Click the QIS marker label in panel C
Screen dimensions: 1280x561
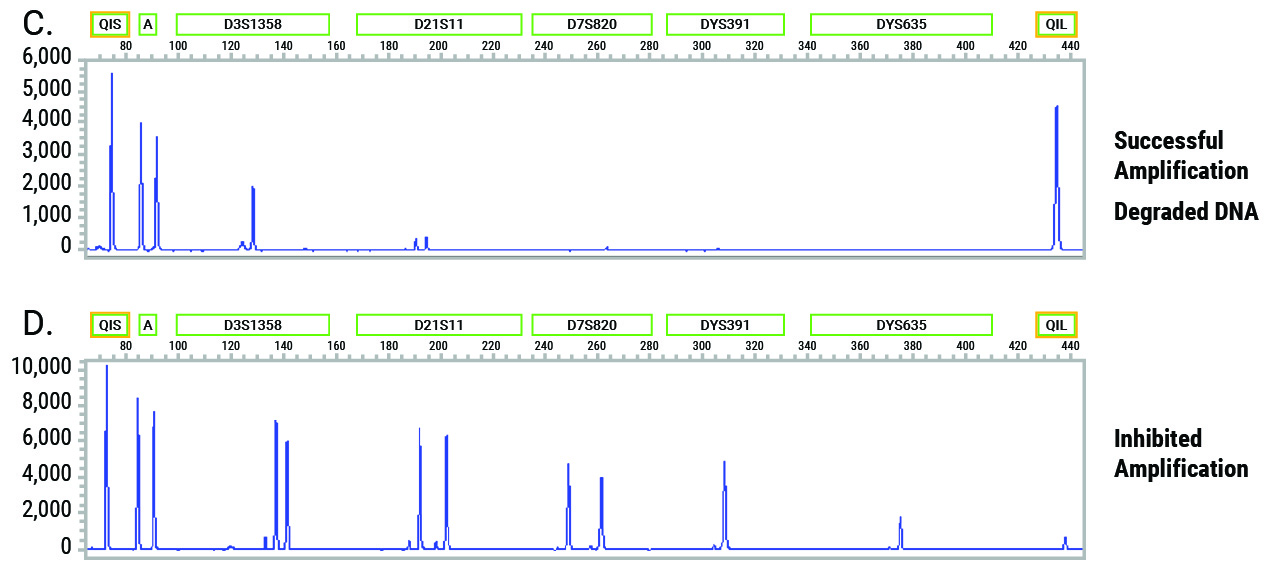pos(109,24)
